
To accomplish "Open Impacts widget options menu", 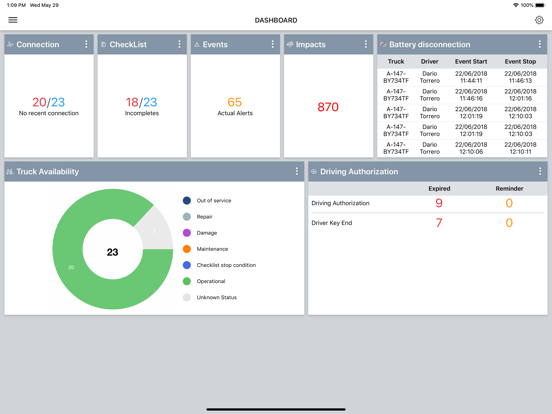I will tap(366, 44).
